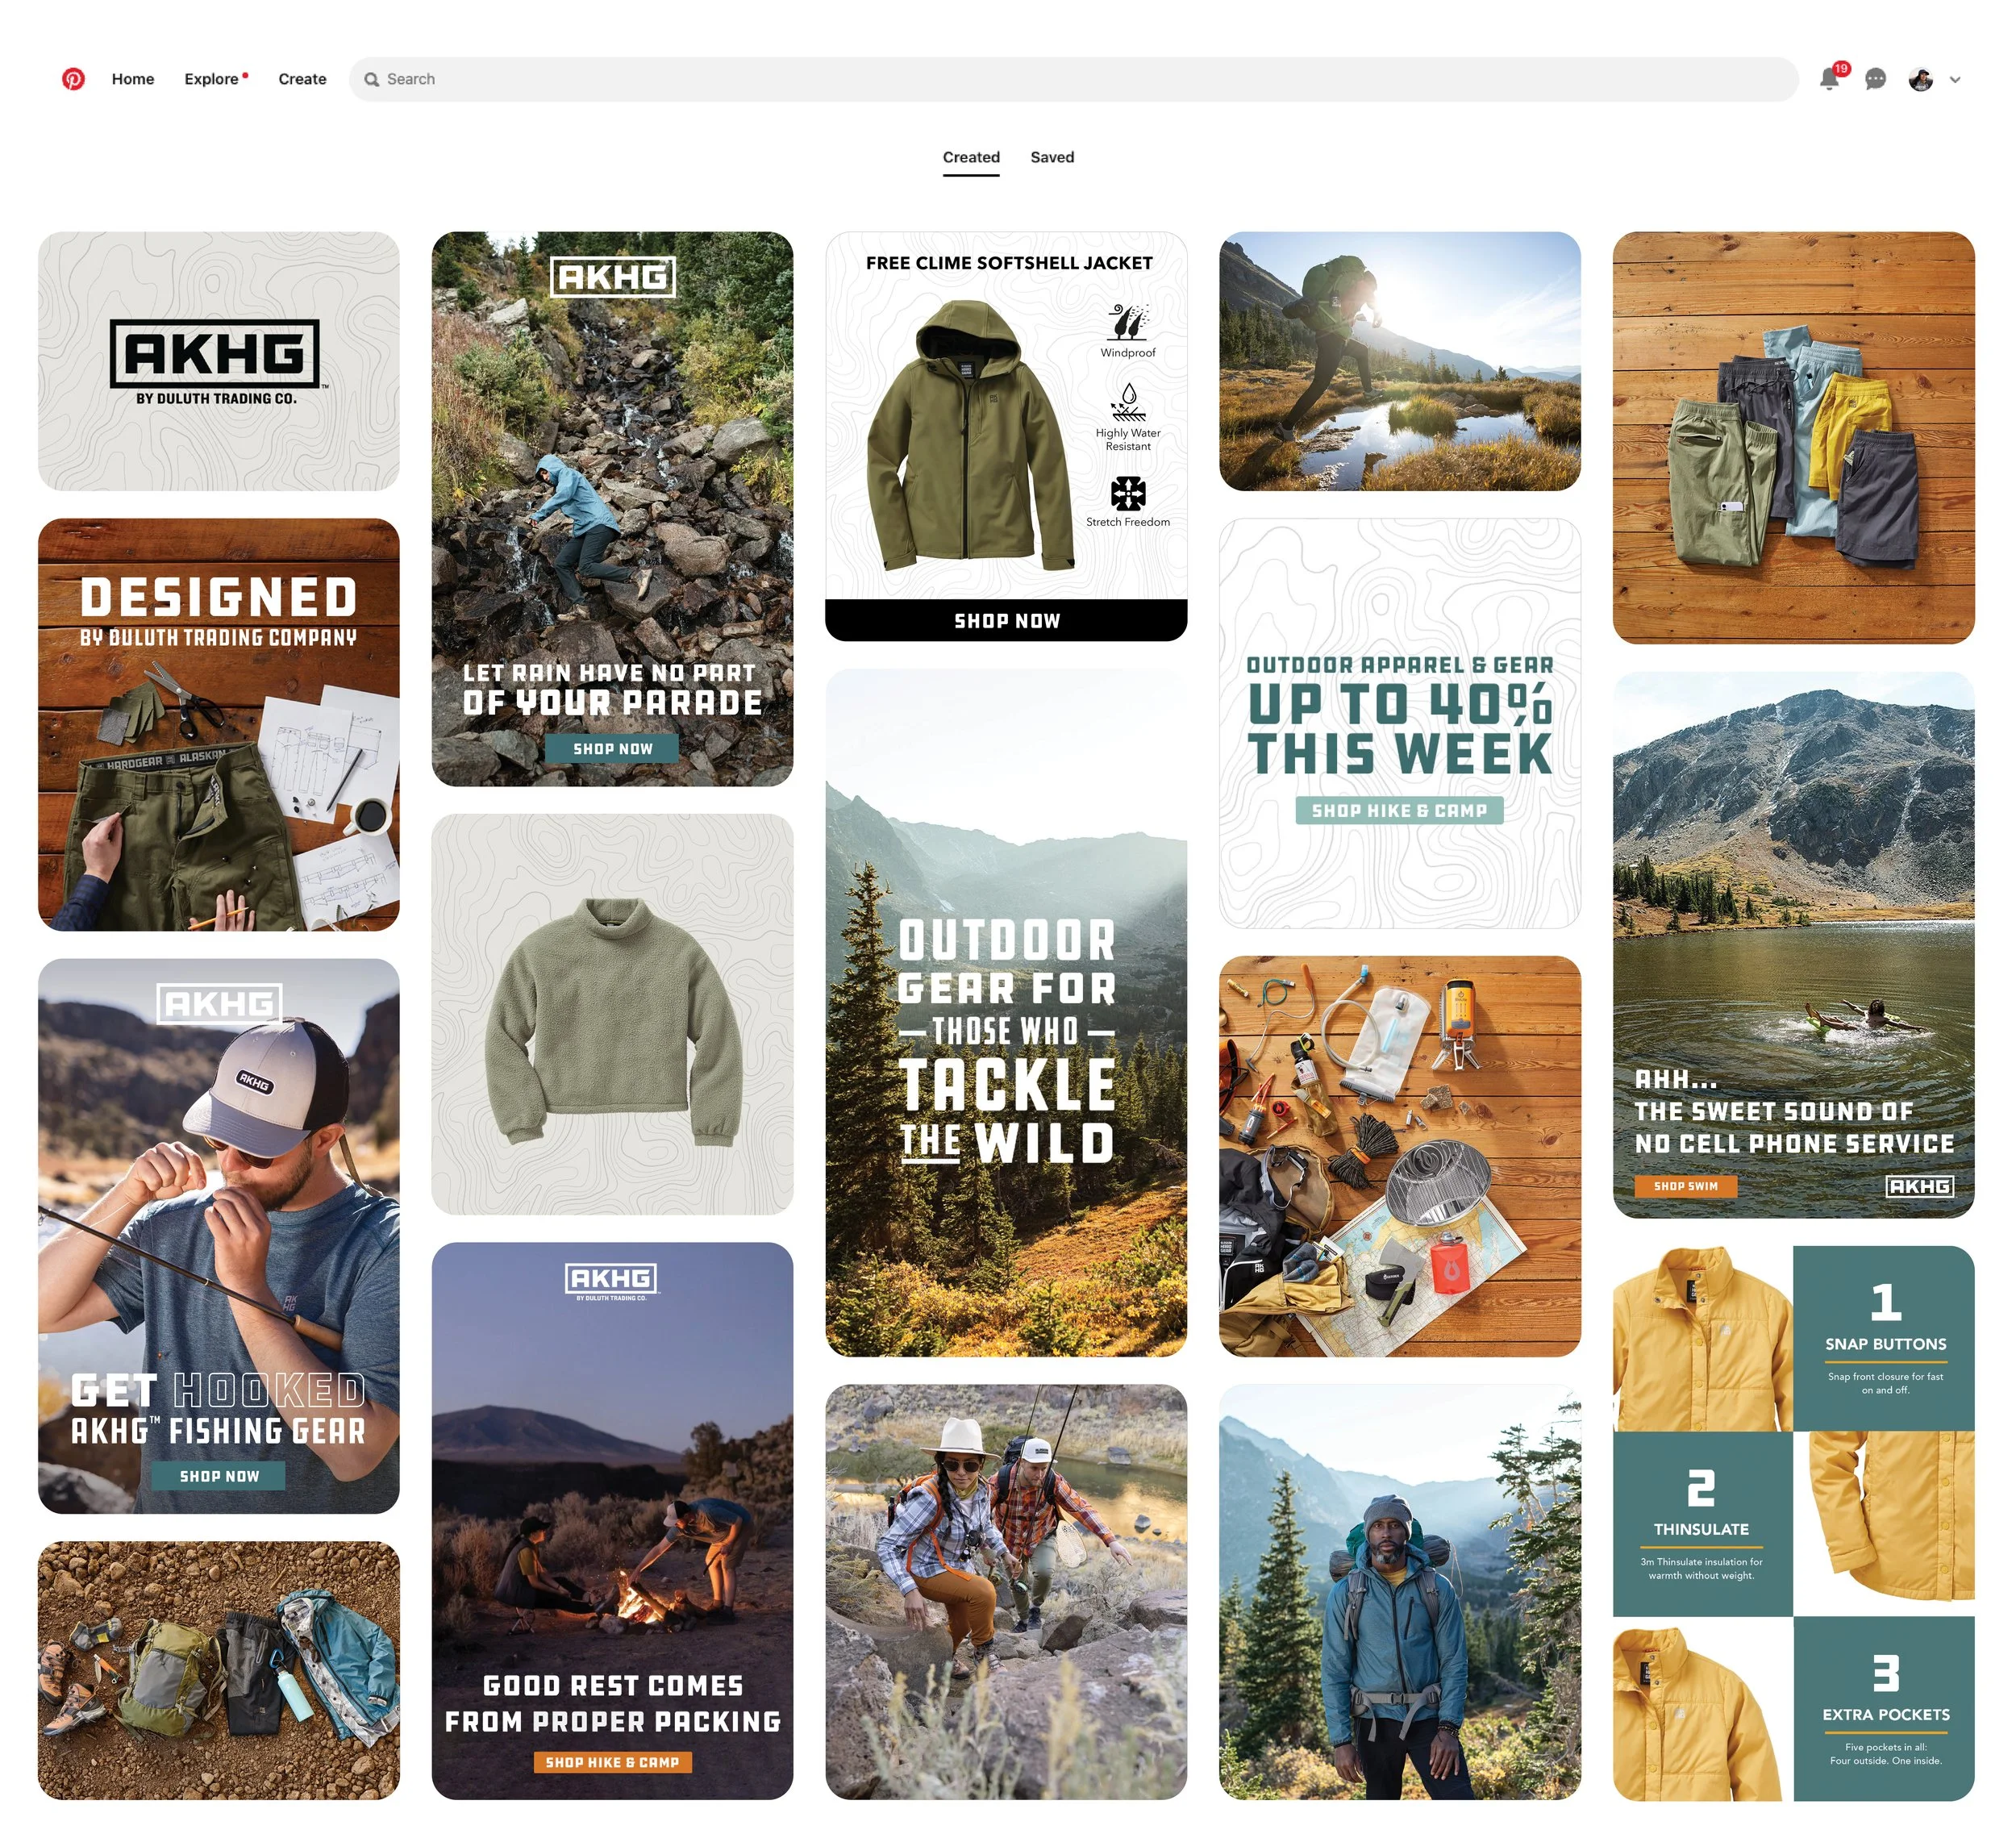The image size is (2016, 1838).
Task: Click the Windproof feature icon
Action: 1128,323
